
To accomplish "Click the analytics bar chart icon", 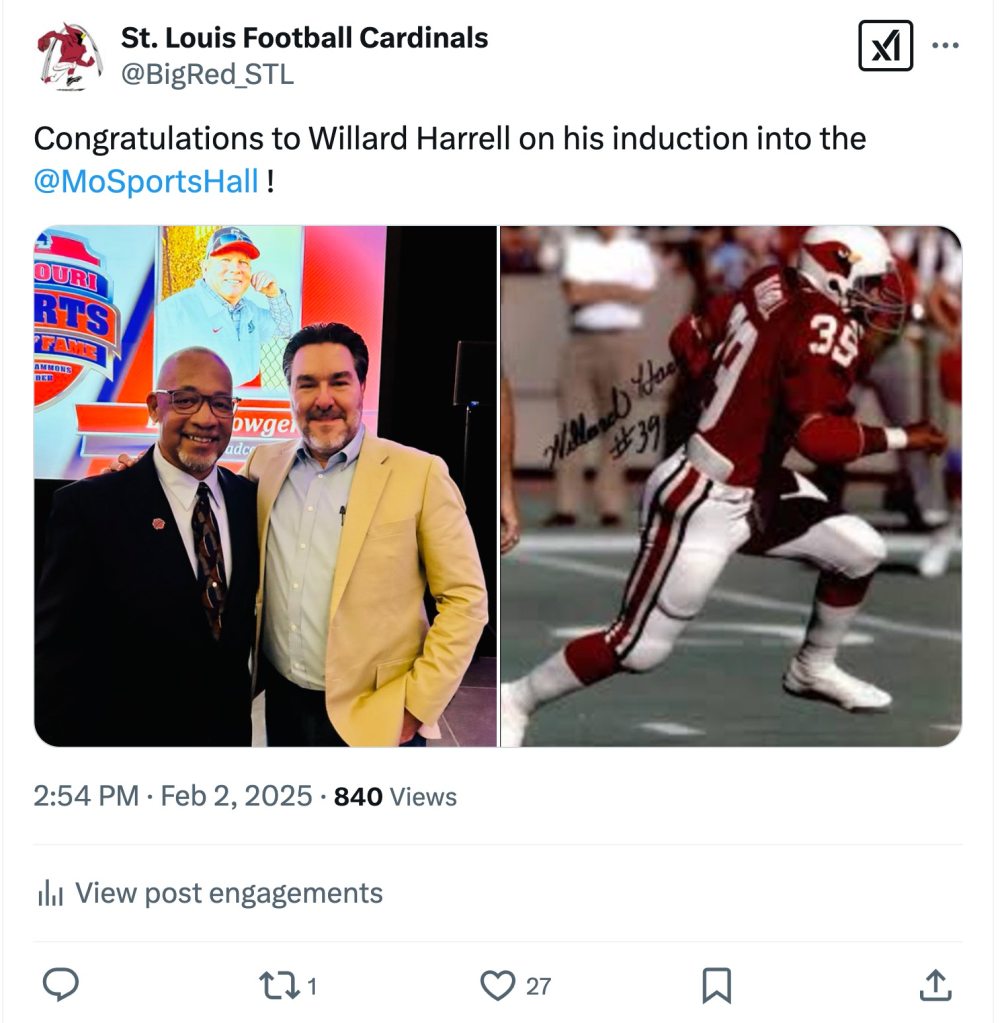I will (50, 893).
